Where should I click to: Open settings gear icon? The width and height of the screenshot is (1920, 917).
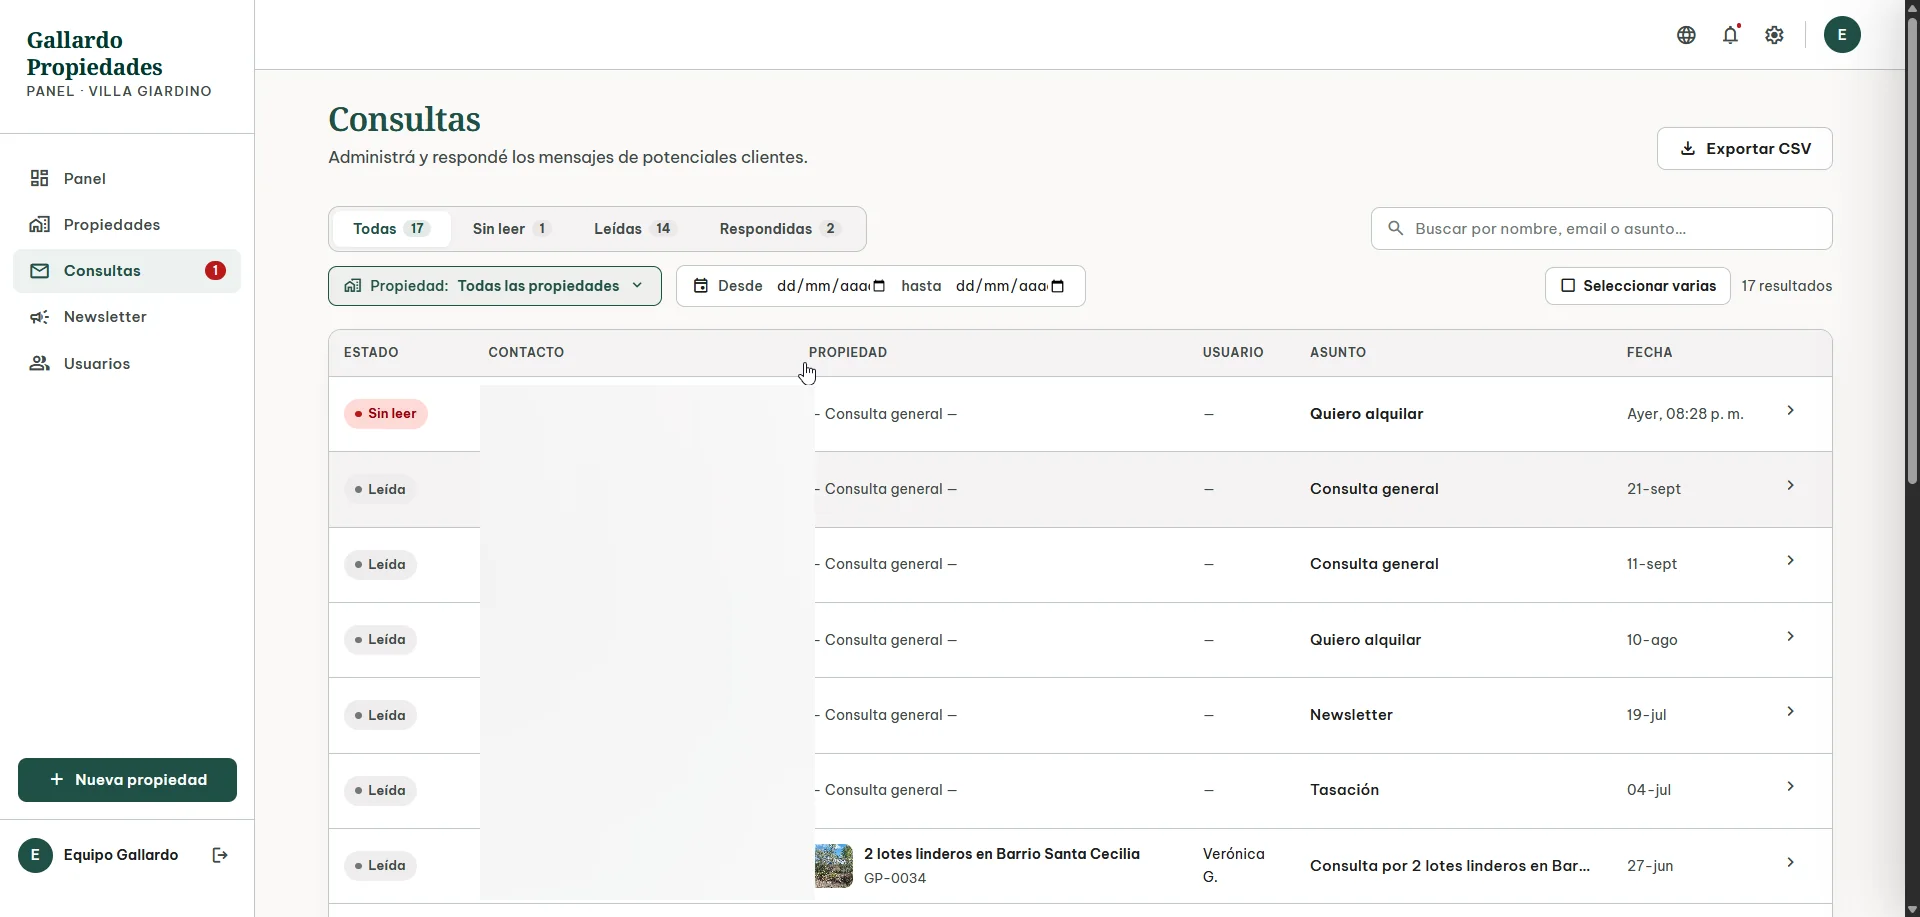pyautogui.click(x=1774, y=35)
